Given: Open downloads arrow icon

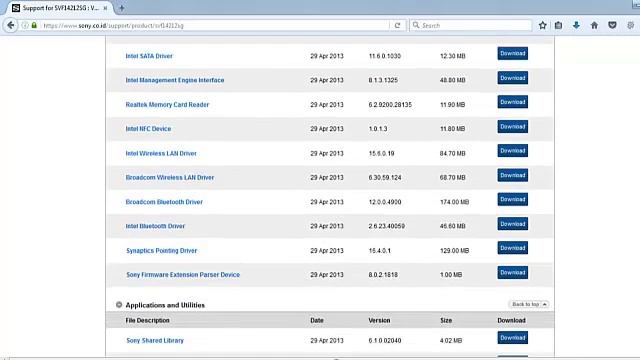Looking at the screenshot, I should [x=576, y=25].
